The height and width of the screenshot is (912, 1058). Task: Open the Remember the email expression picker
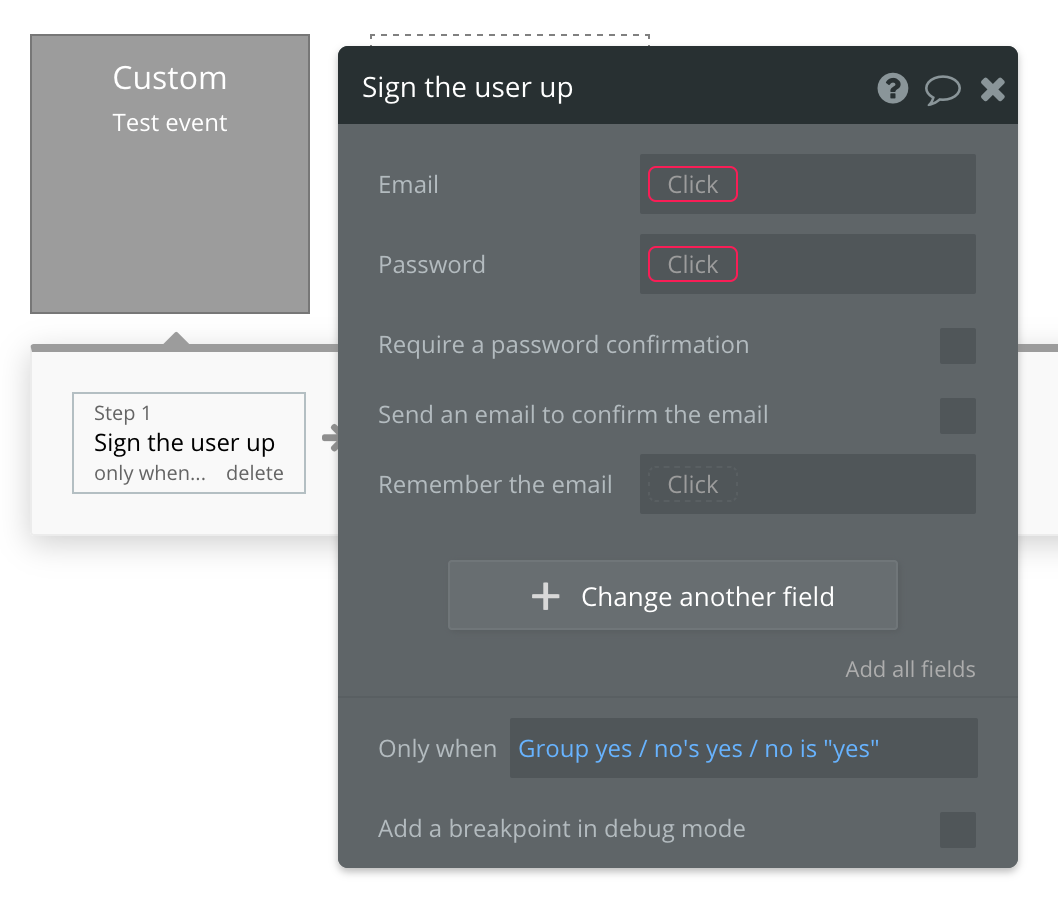point(693,484)
